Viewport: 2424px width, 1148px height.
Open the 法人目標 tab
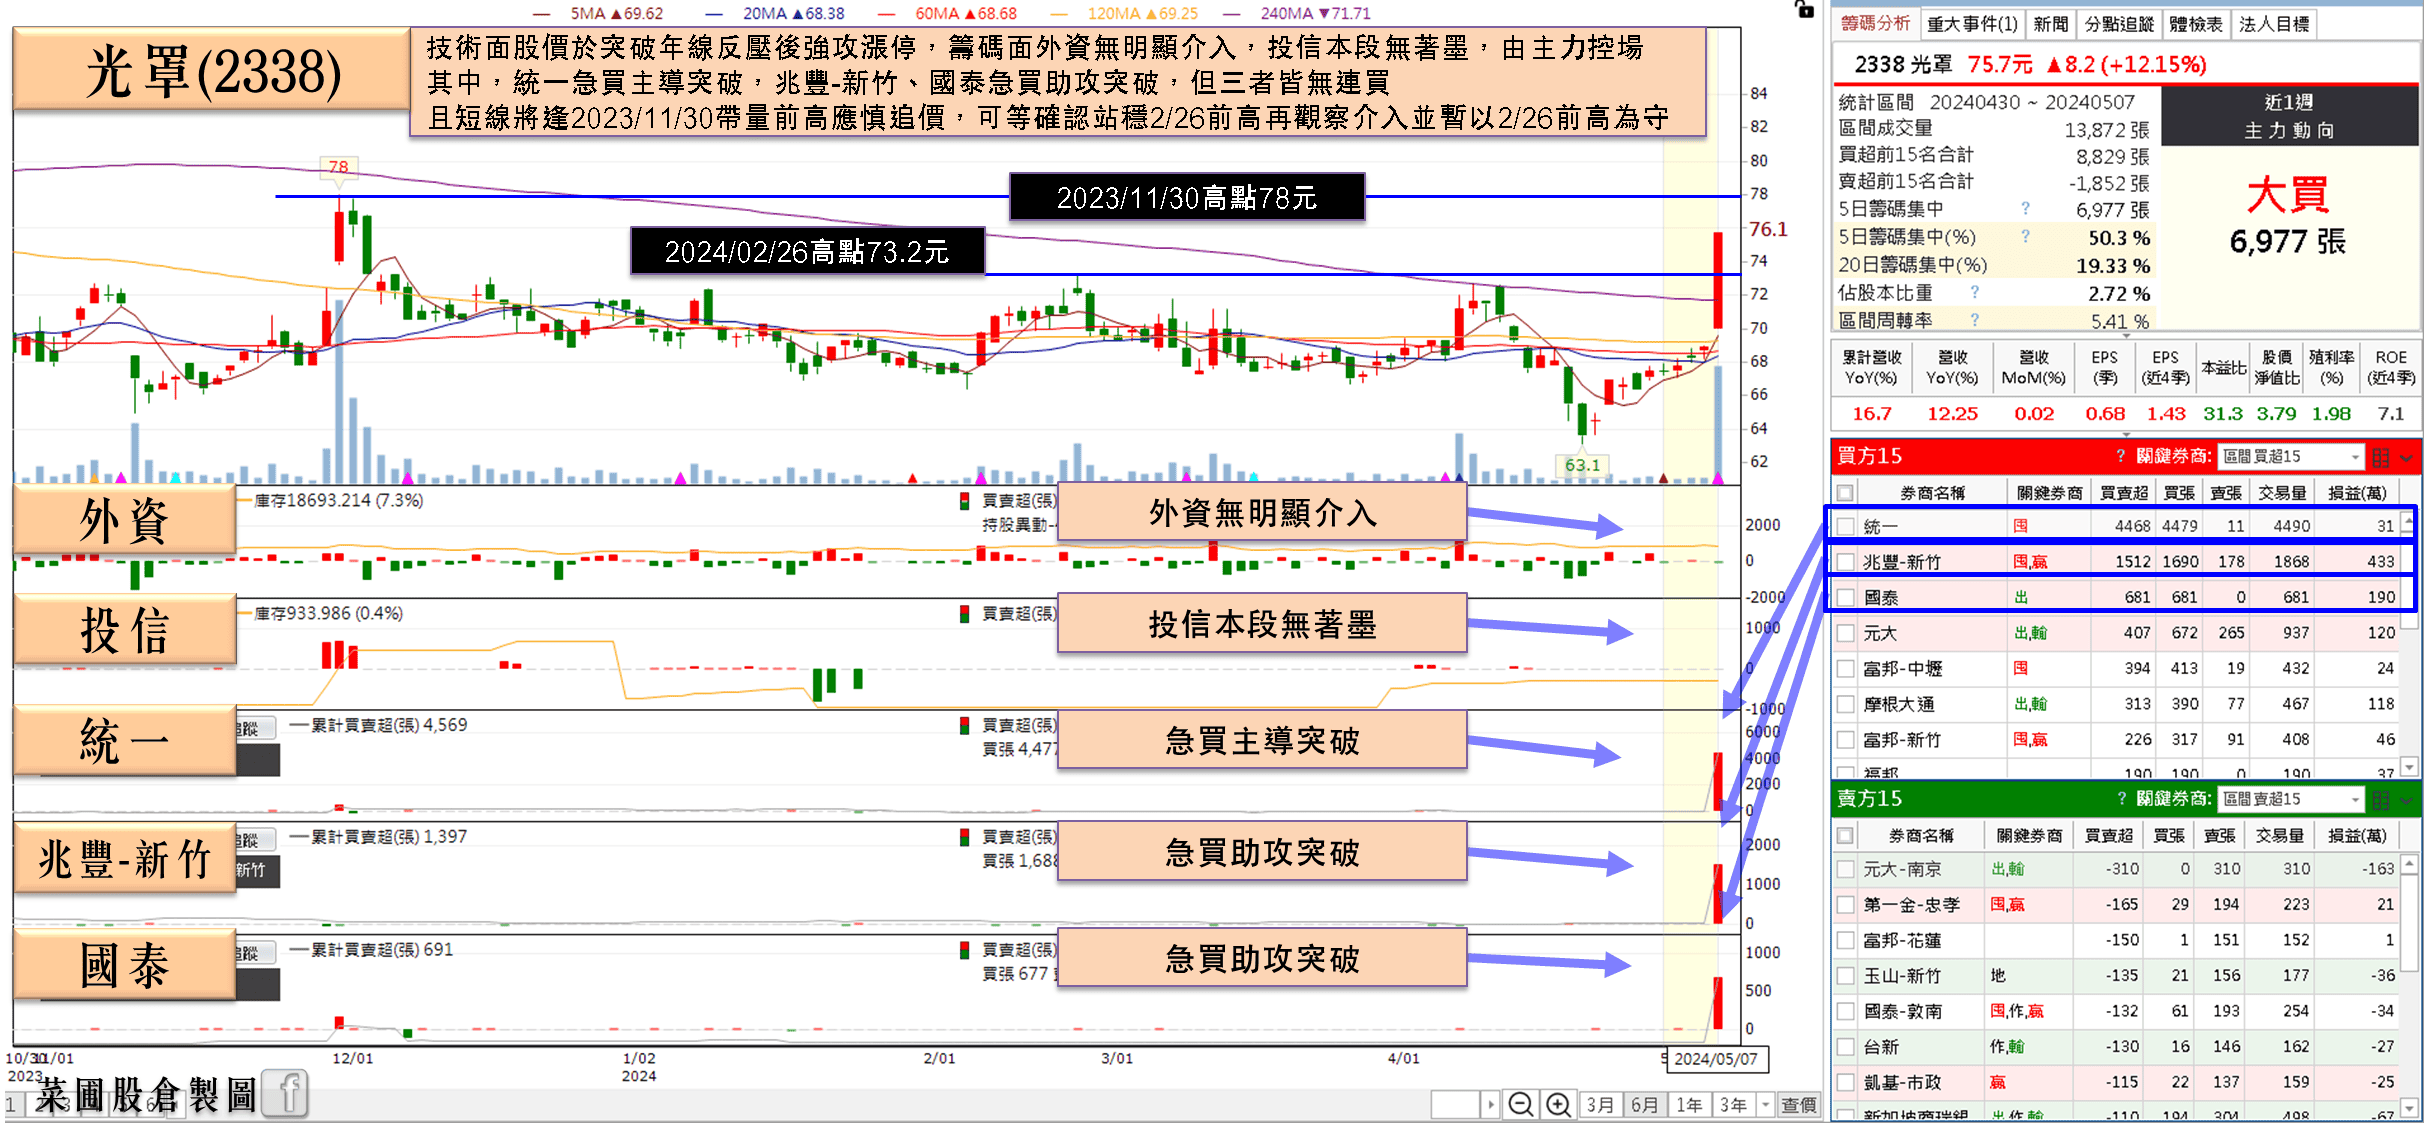(x=2274, y=24)
